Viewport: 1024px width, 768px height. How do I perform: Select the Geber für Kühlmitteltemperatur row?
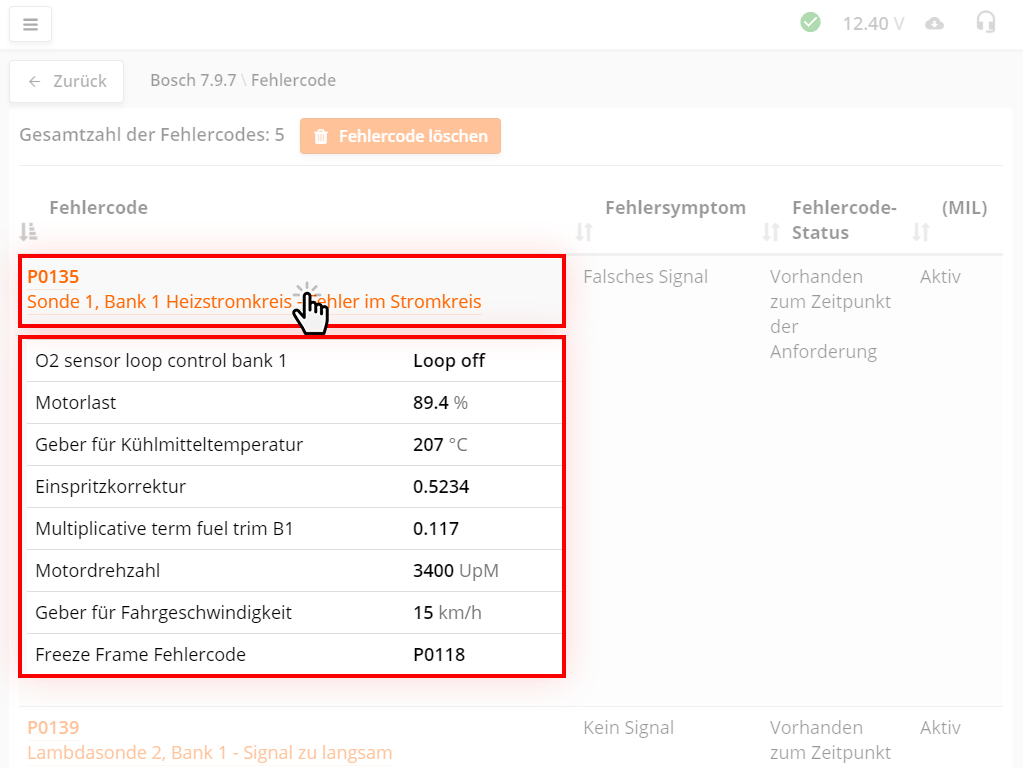click(291, 445)
